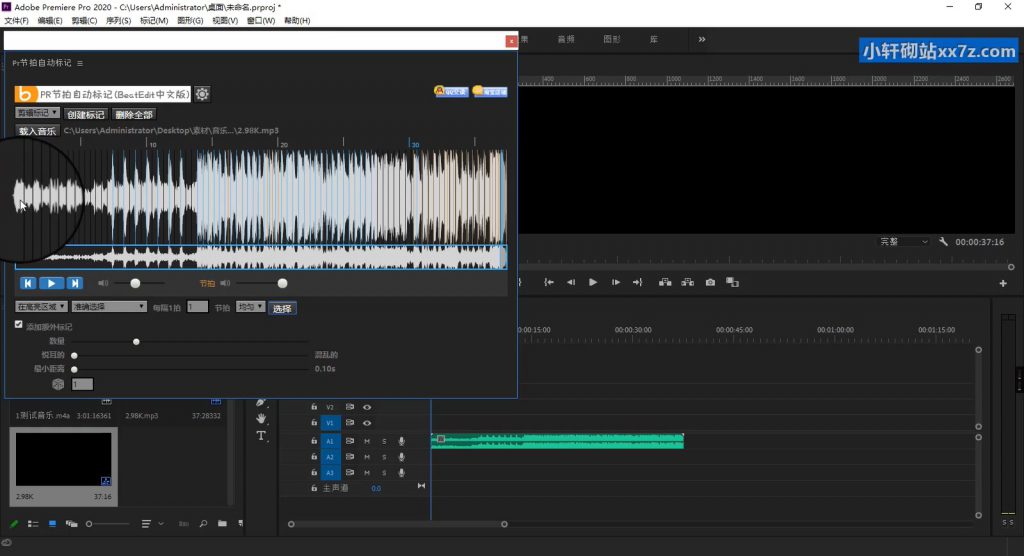Switch project panel to freeform view
Image resolution: width=1024 pixels, height=556 pixels.
click(71, 524)
